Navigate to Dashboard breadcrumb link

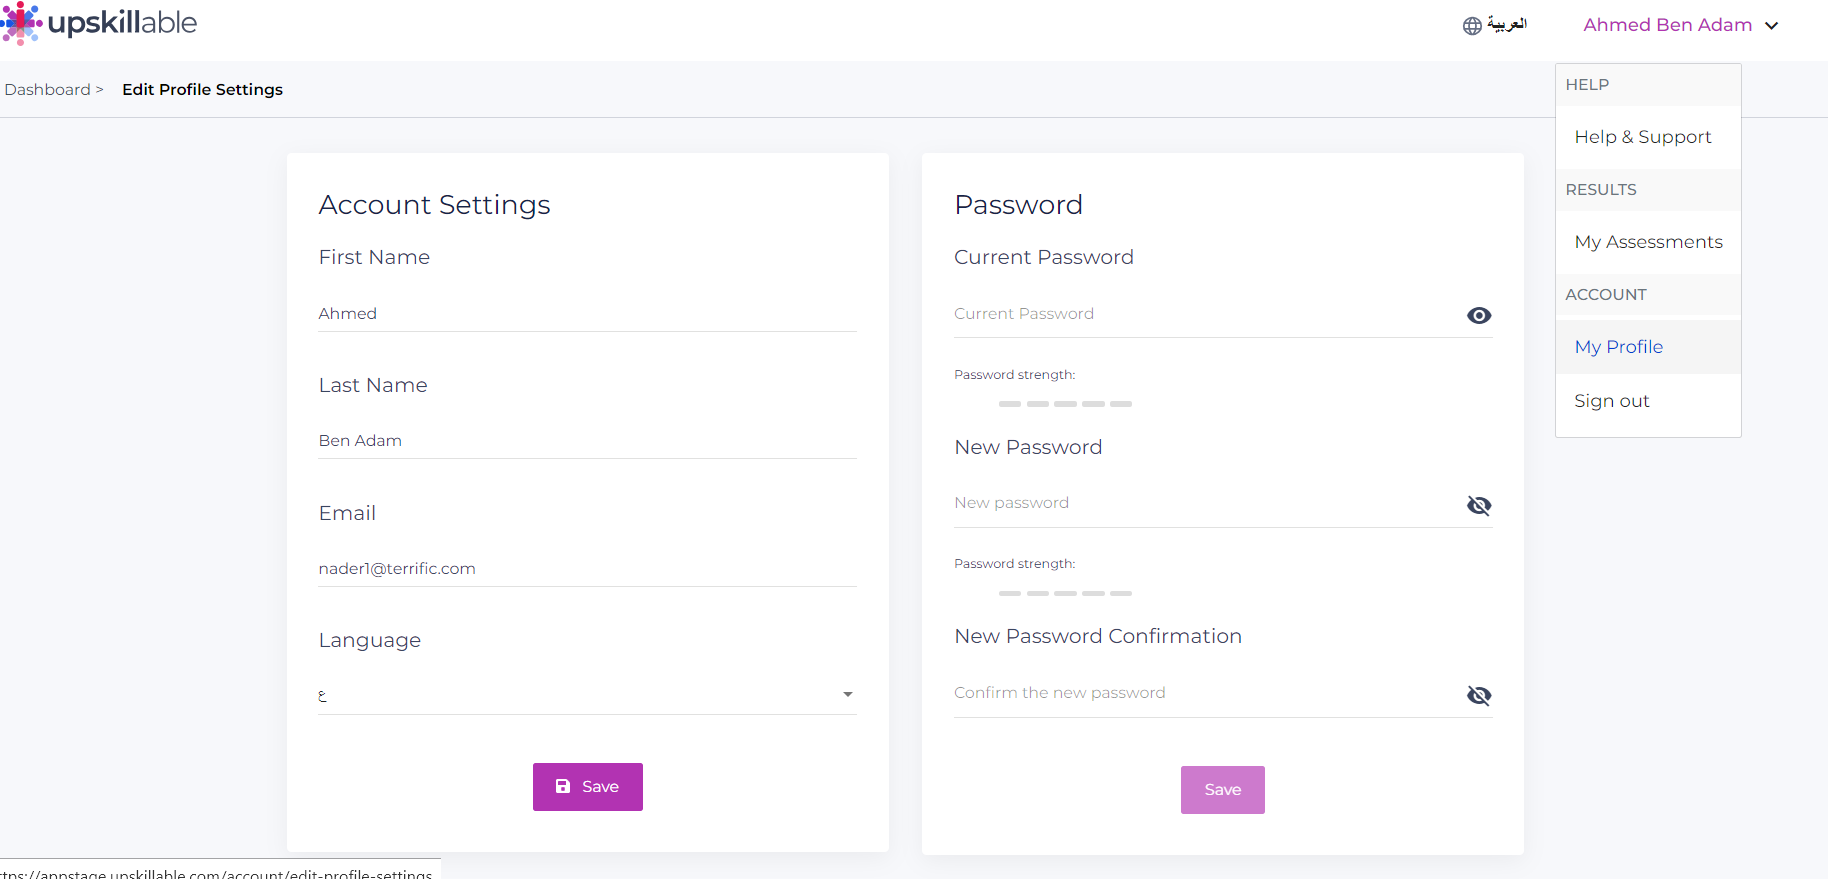[x=47, y=90]
